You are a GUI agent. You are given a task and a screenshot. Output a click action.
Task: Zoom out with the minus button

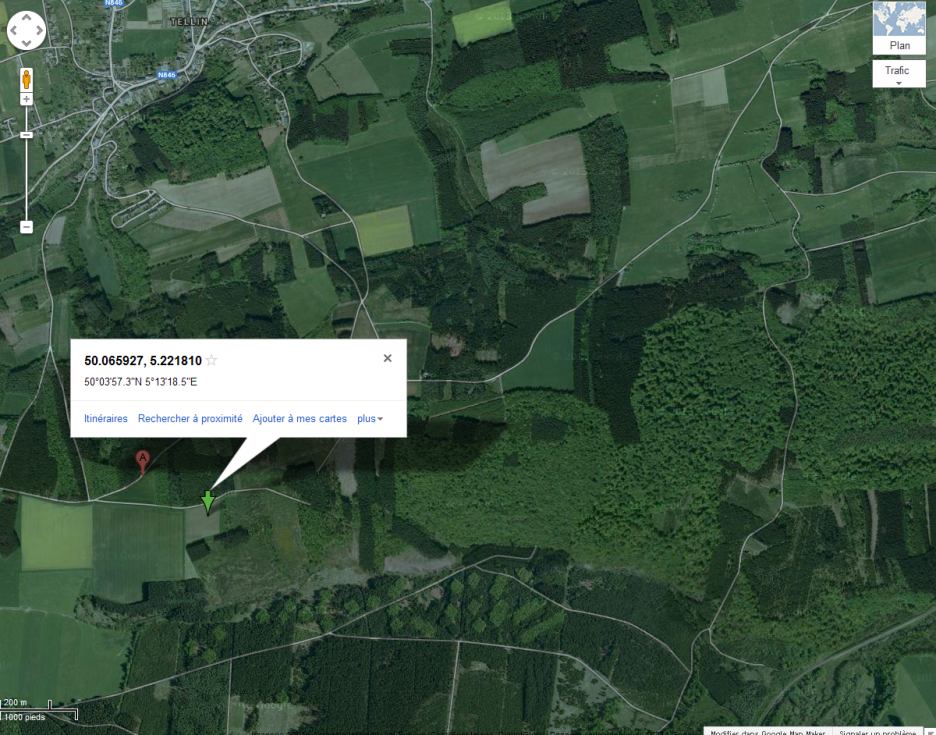tap(26, 227)
